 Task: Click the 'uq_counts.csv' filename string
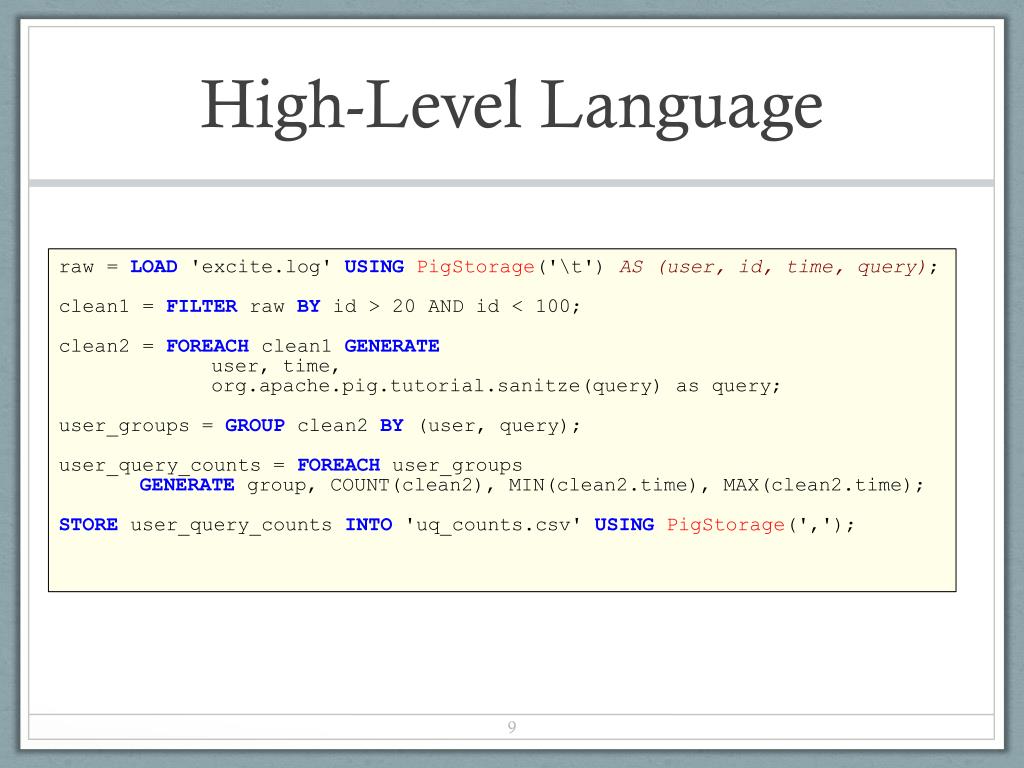493,525
